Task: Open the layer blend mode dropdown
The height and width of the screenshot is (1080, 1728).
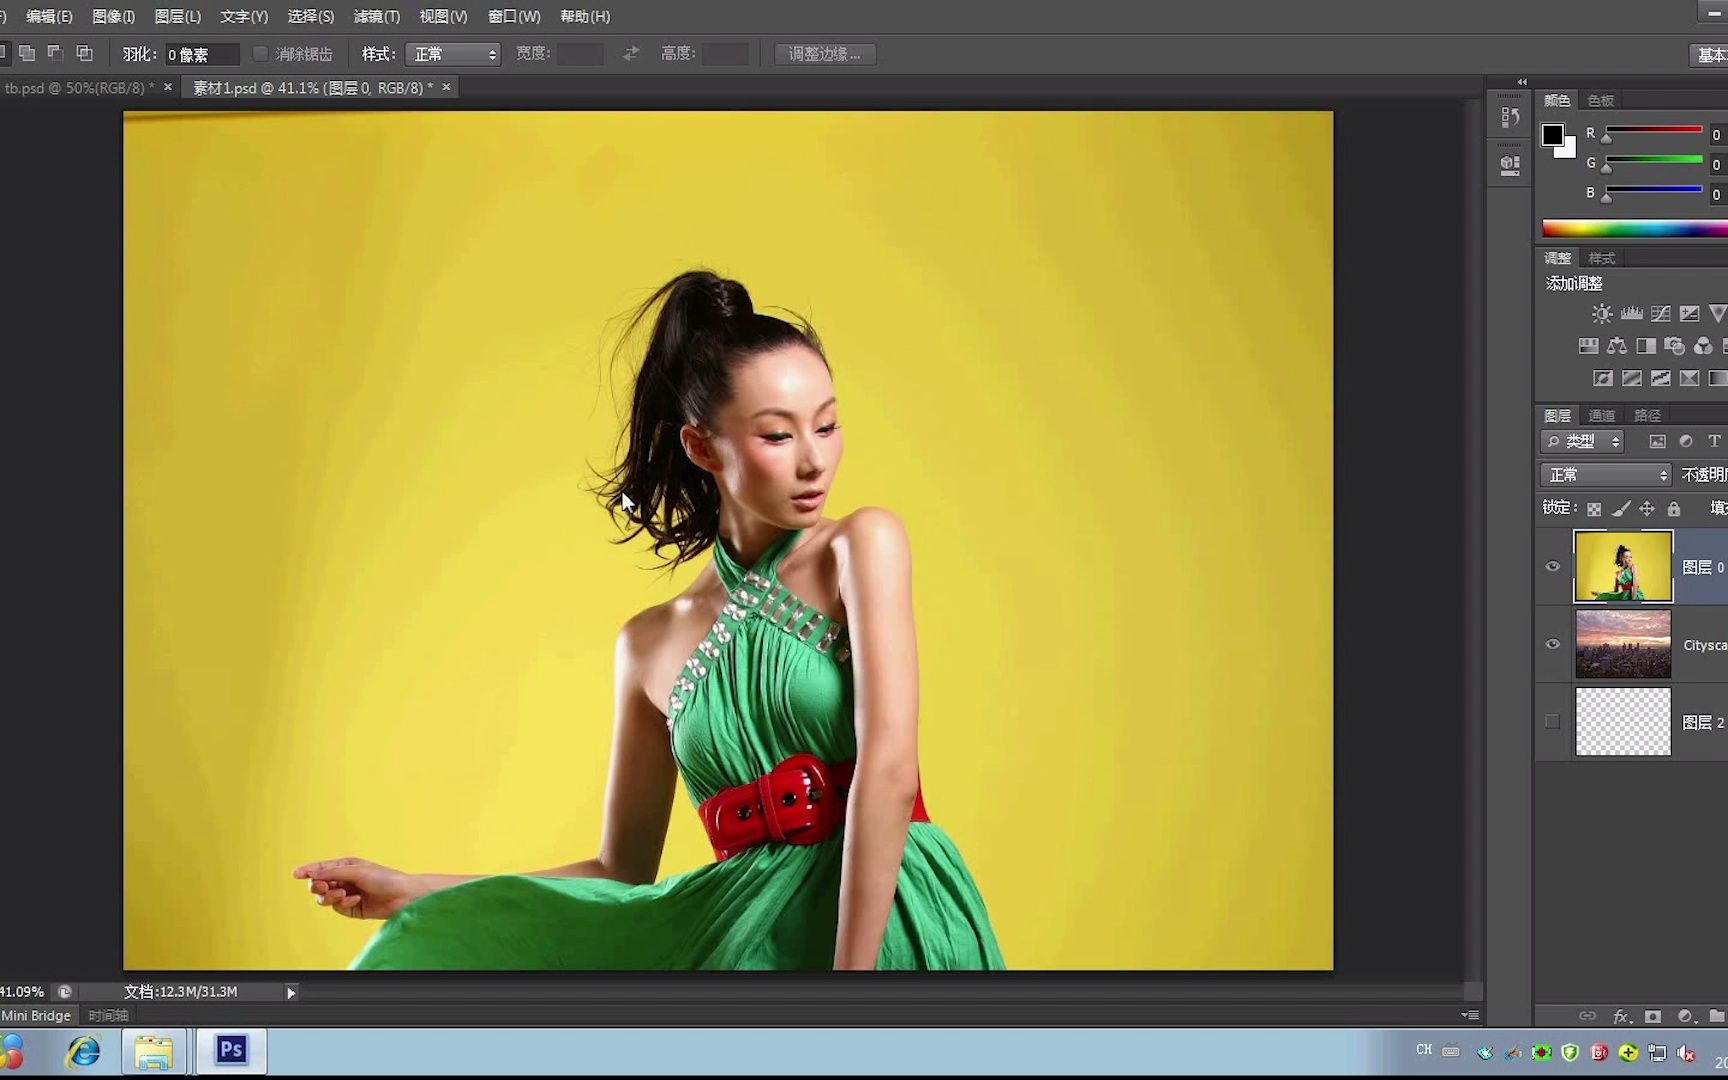Action: point(1605,475)
